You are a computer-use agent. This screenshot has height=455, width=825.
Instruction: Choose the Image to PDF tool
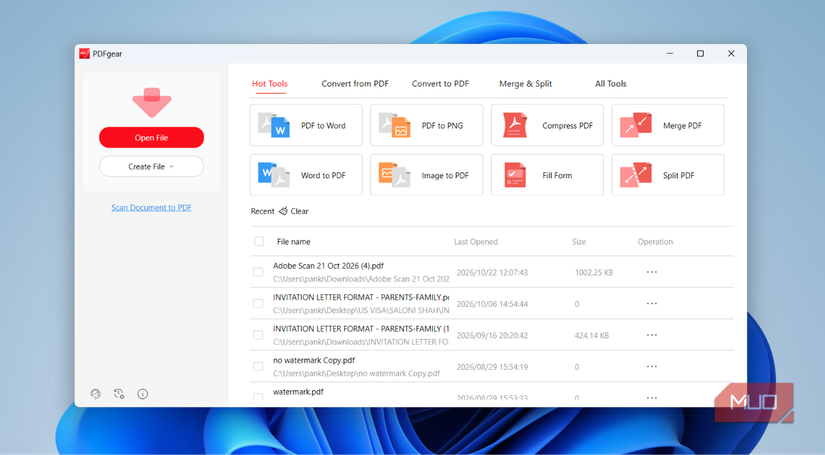[426, 175]
